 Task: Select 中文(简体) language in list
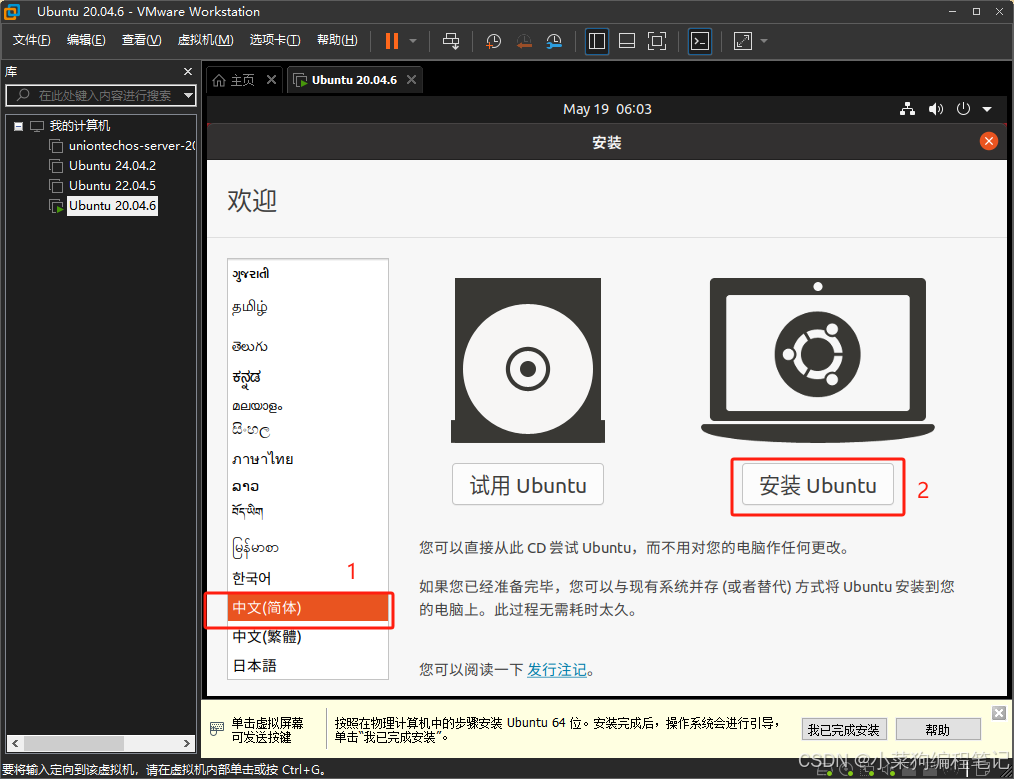coord(308,608)
